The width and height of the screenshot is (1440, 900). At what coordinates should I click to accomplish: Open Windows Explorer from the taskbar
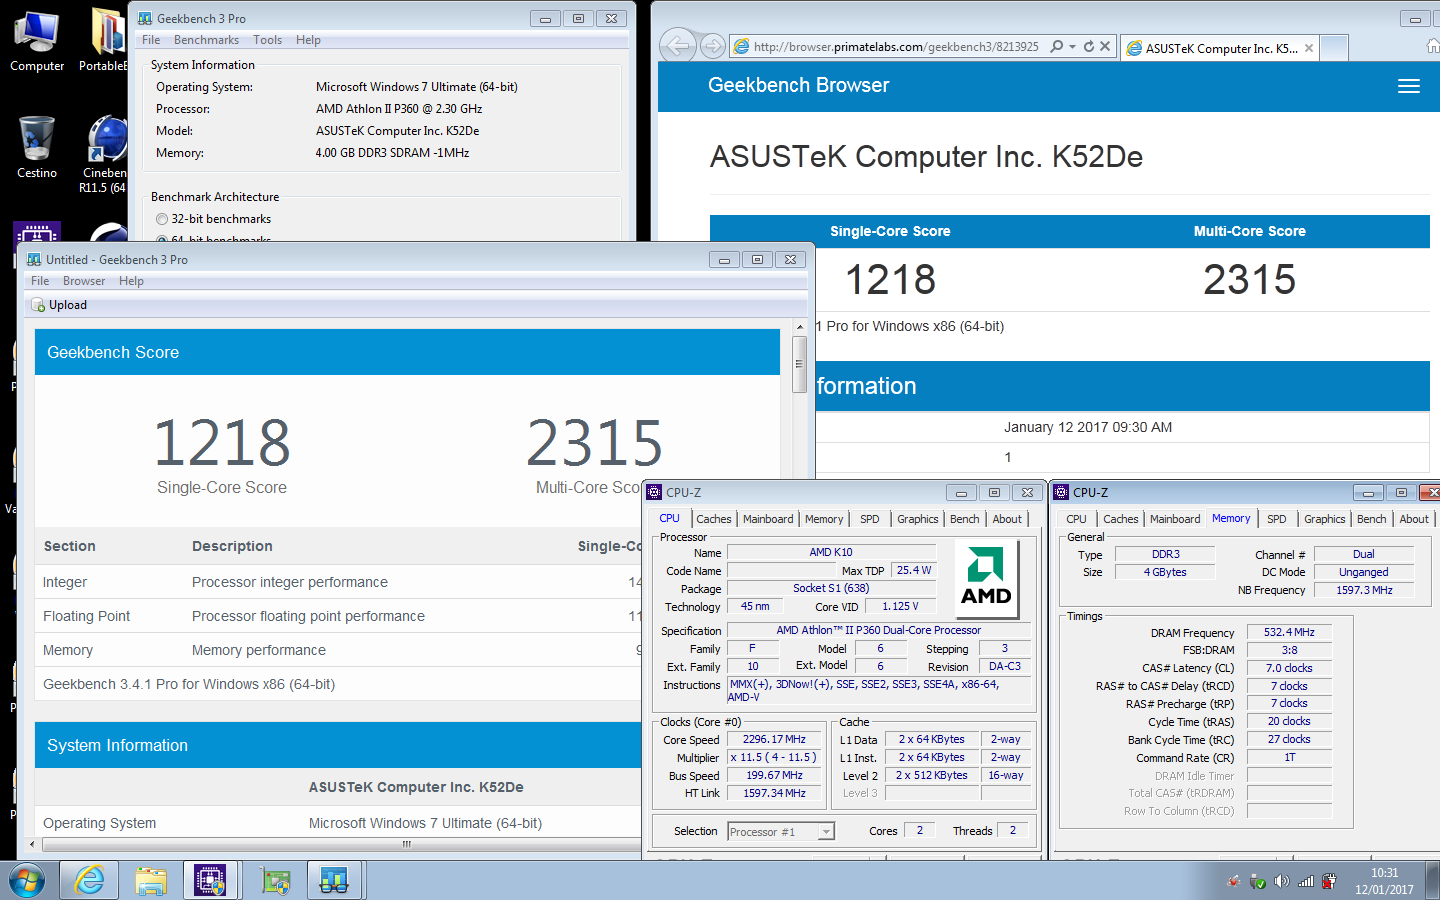151,881
